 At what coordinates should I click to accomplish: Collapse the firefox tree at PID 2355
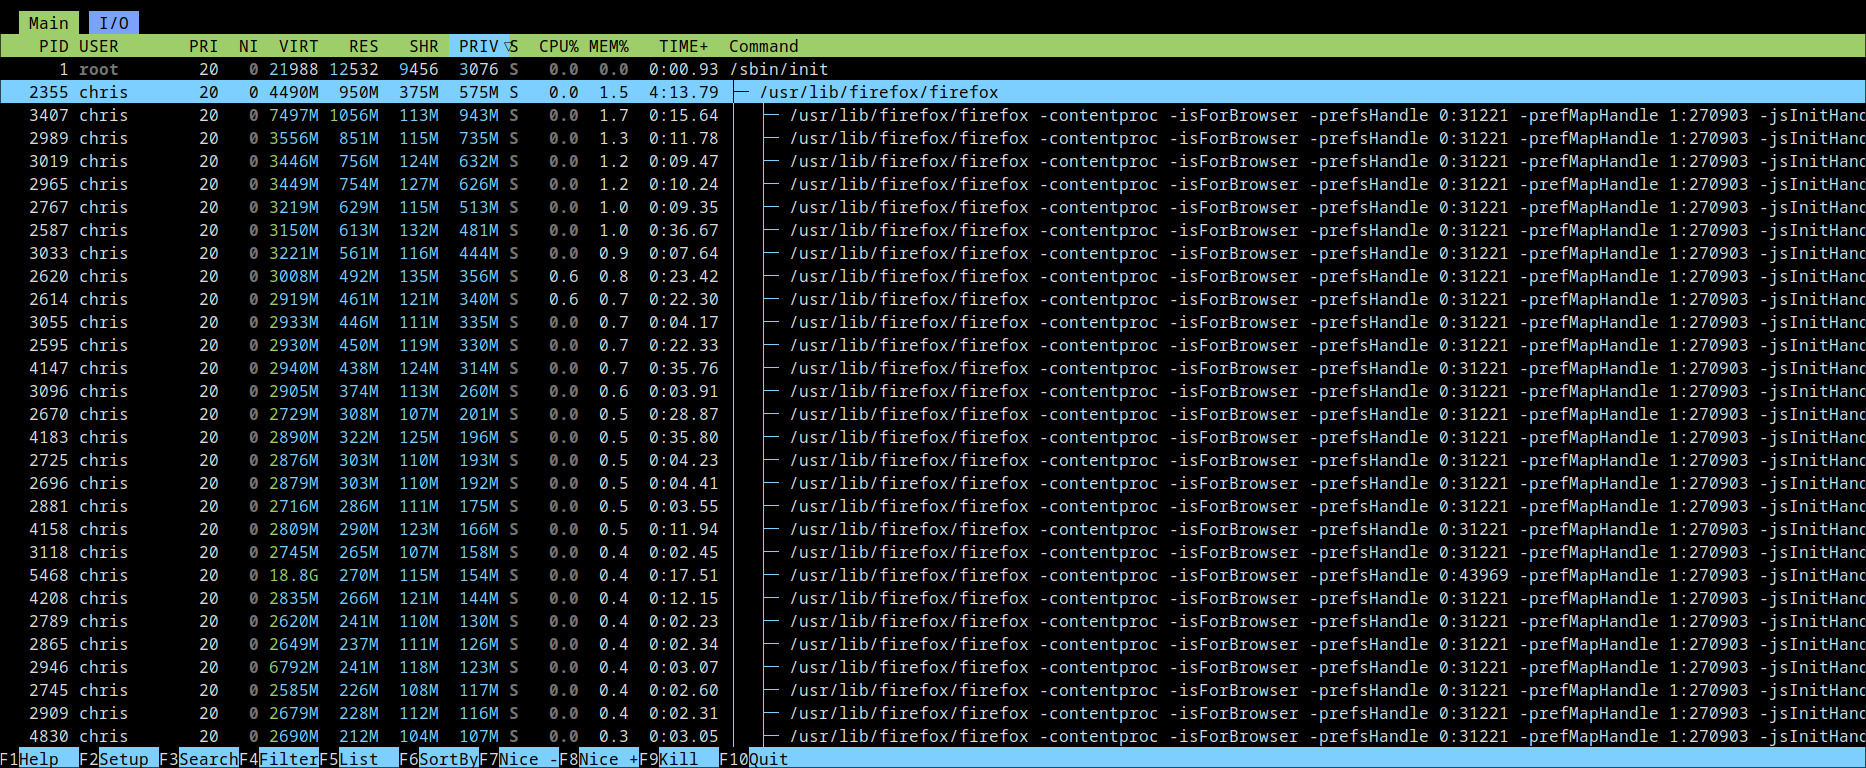[x=741, y=92]
